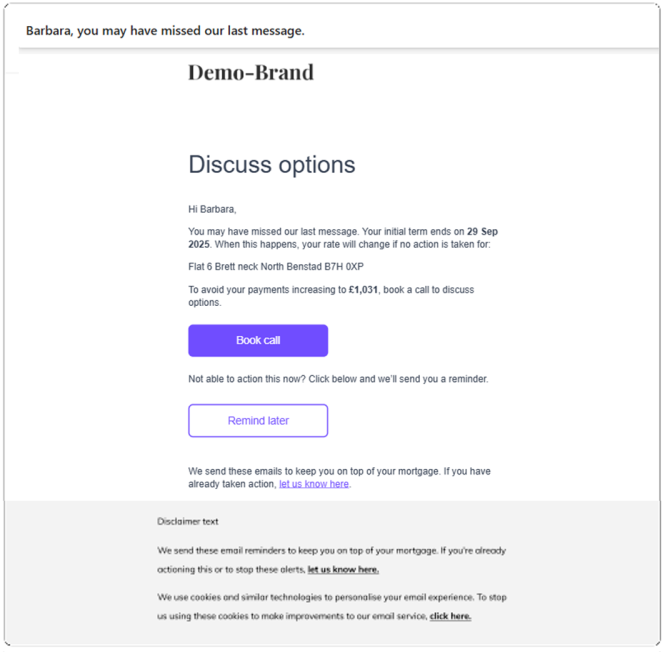Viewport: 664px width, 652px height.
Task: Click the 'Disclaimer text' label
Action: [x=188, y=521]
